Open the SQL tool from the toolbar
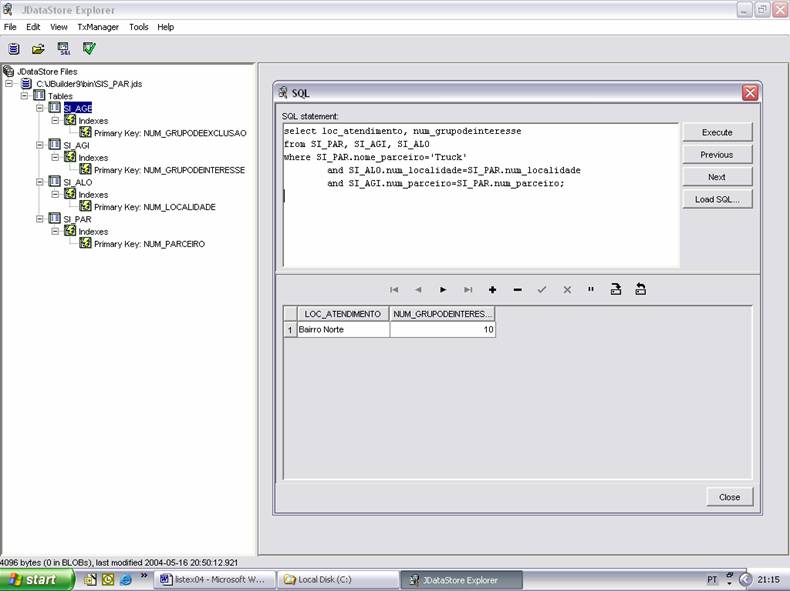Viewport: 790px width, 591px height. pos(64,49)
